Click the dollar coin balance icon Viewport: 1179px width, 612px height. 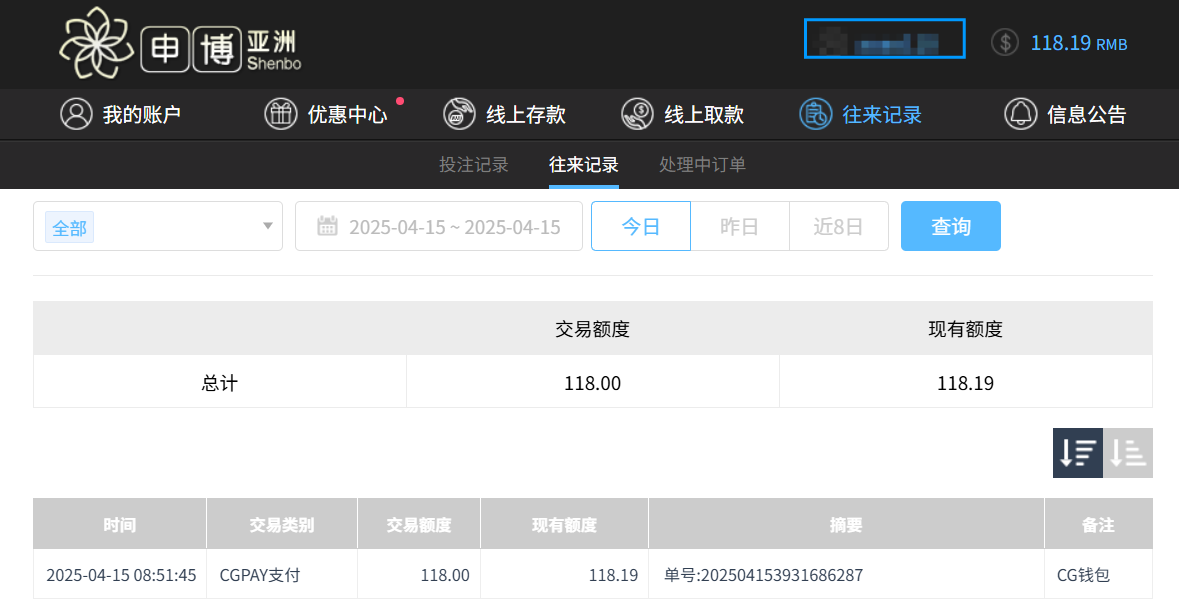pyautogui.click(x=1004, y=43)
